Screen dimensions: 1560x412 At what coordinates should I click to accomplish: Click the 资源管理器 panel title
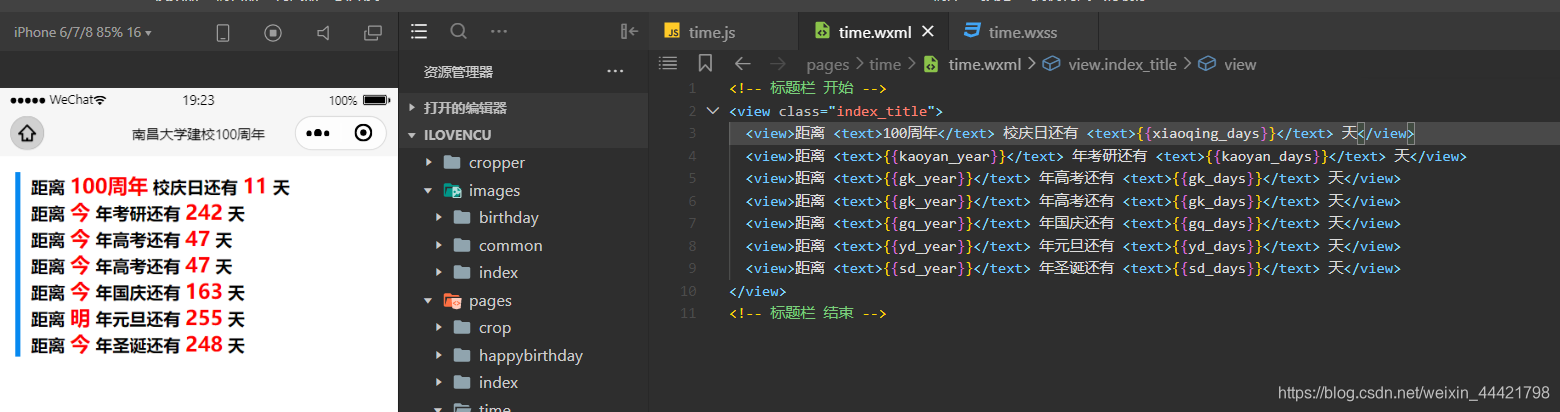(x=458, y=72)
